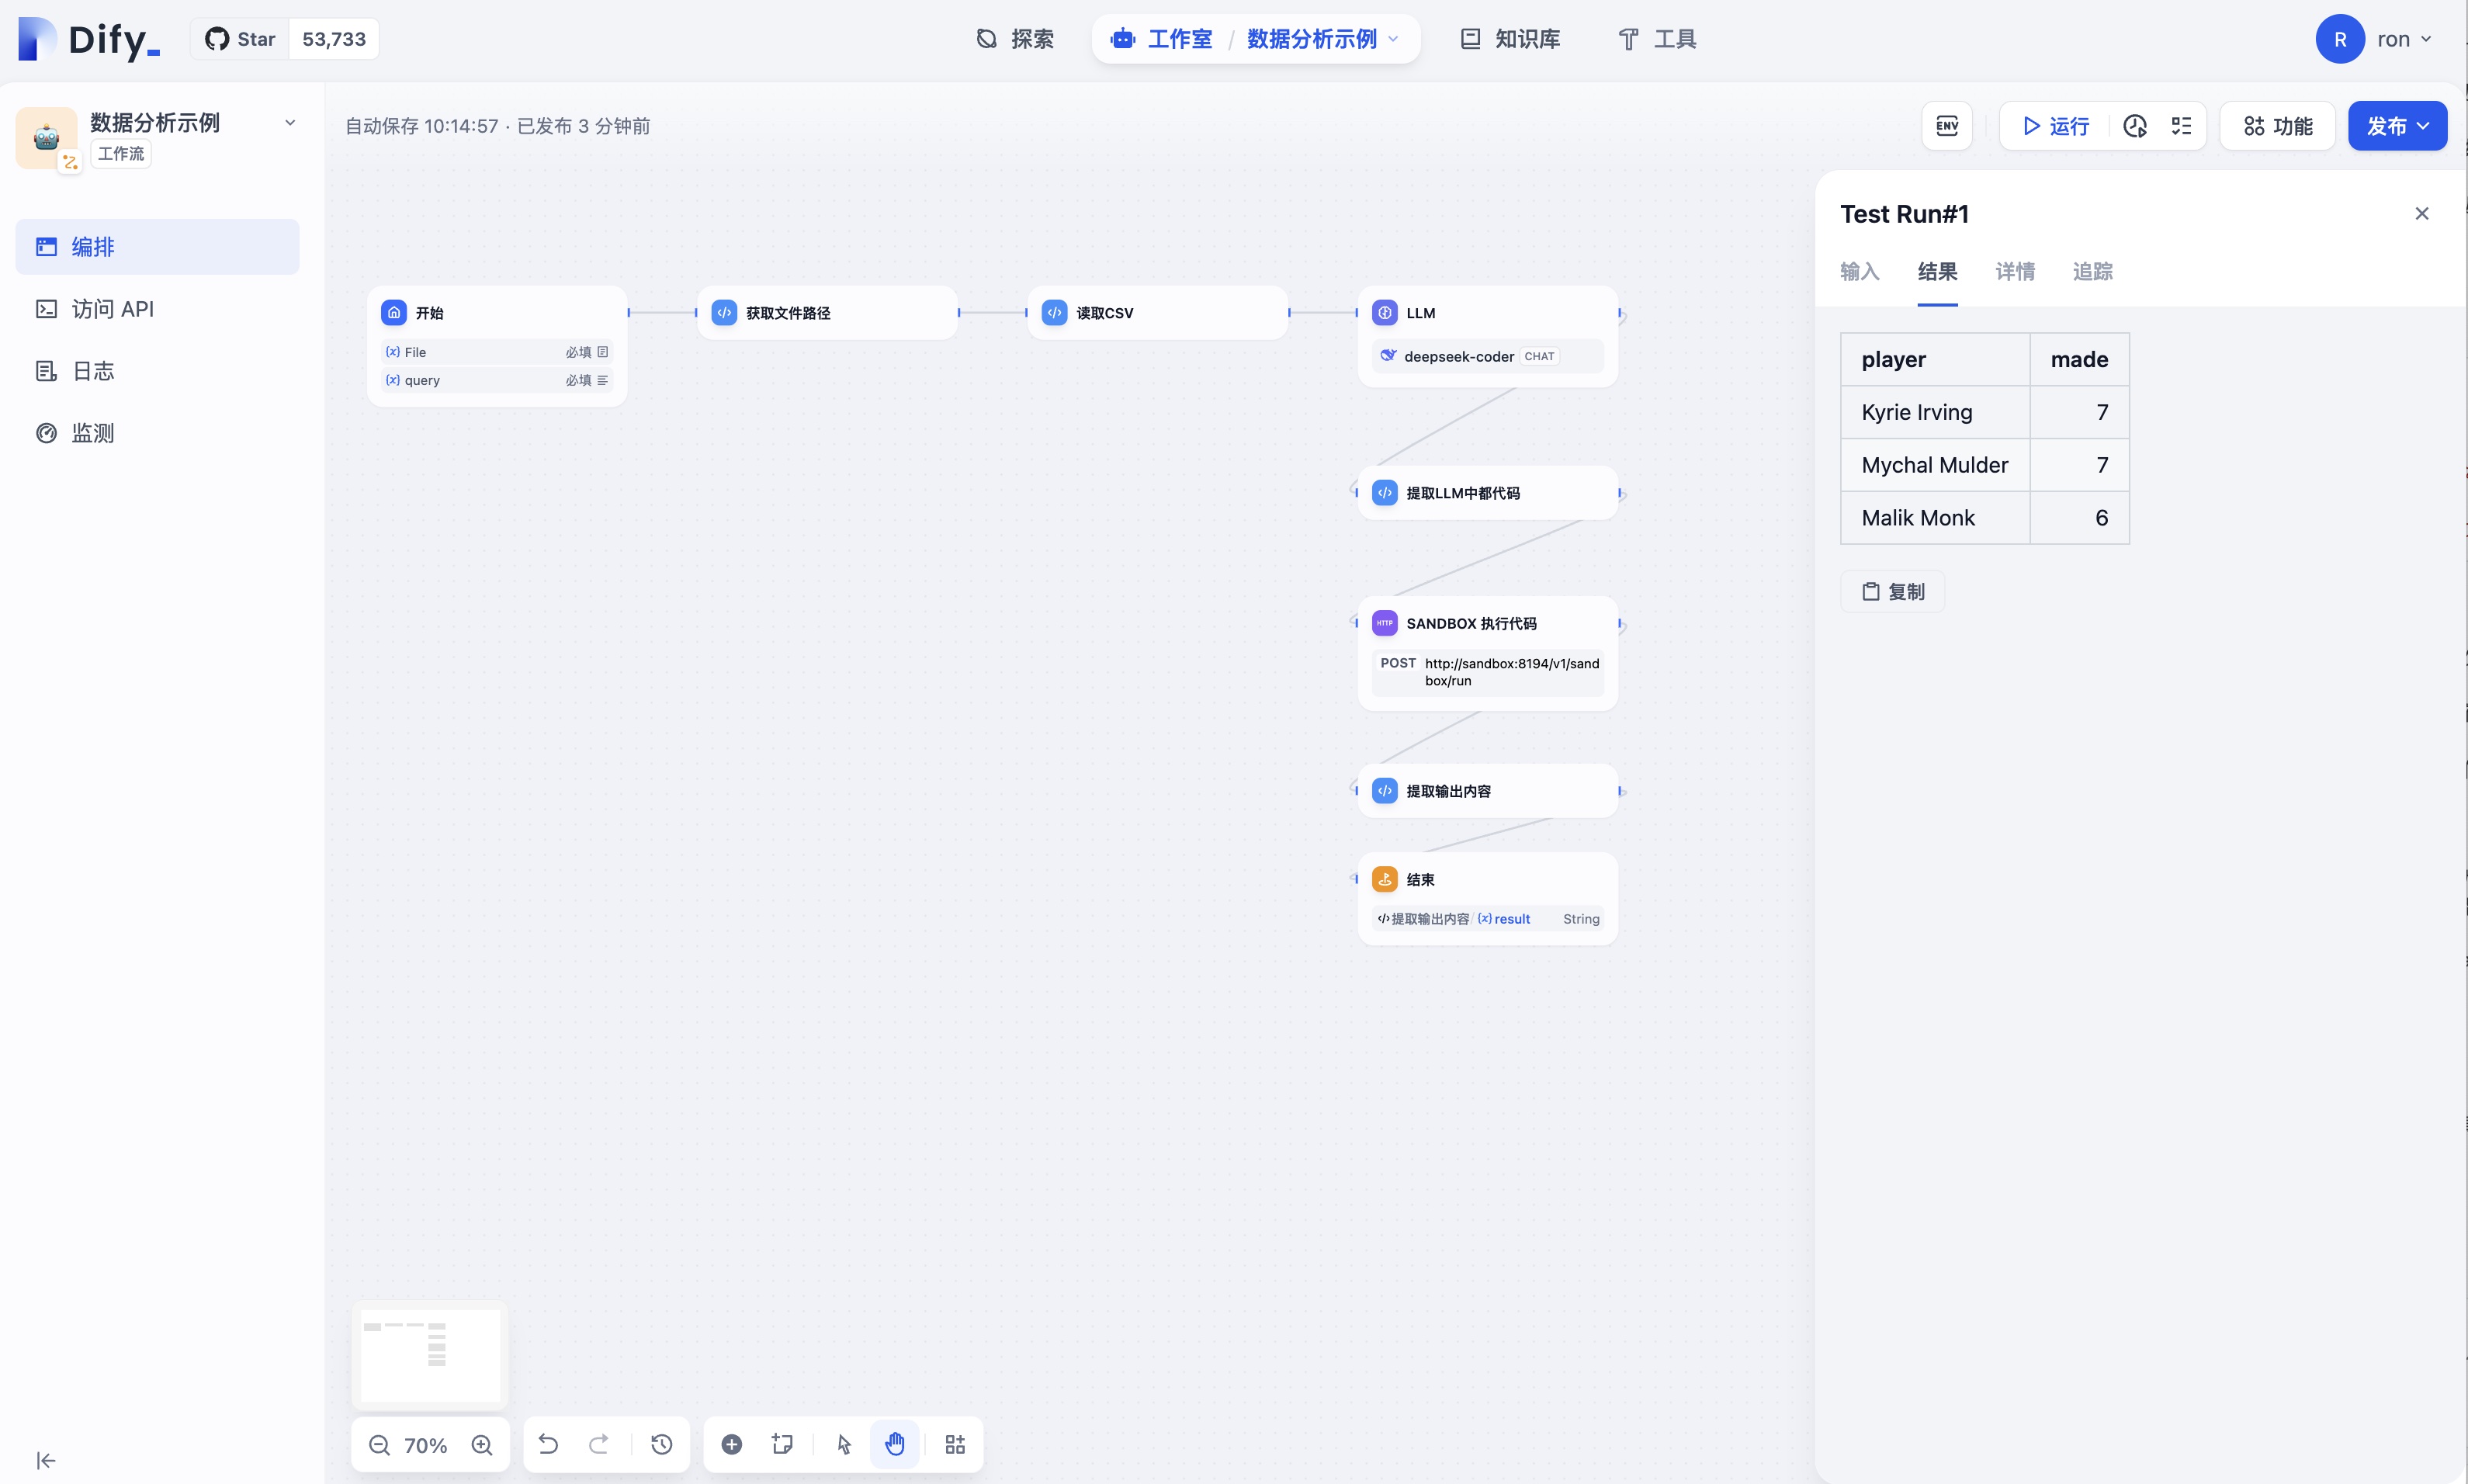The height and width of the screenshot is (1484, 2468).
Task: Open the 追踪 tracing tab
Action: (x=2092, y=271)
